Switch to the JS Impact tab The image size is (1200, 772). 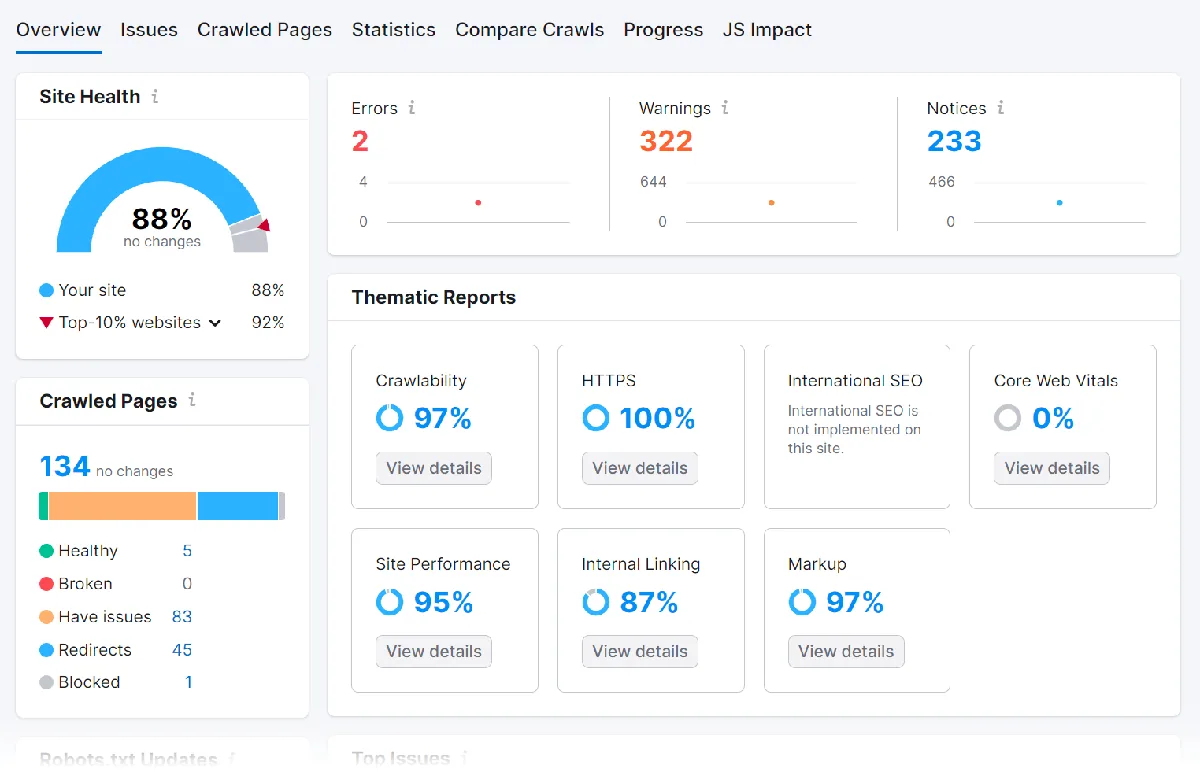[x=767, y=30]
